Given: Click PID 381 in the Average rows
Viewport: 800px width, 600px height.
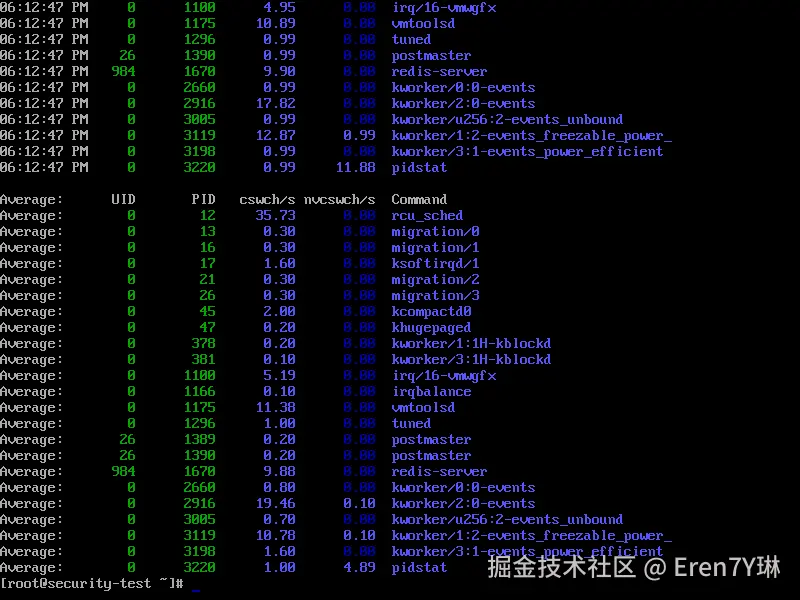Looking at the screenshot, I should (x=203, y=360).
